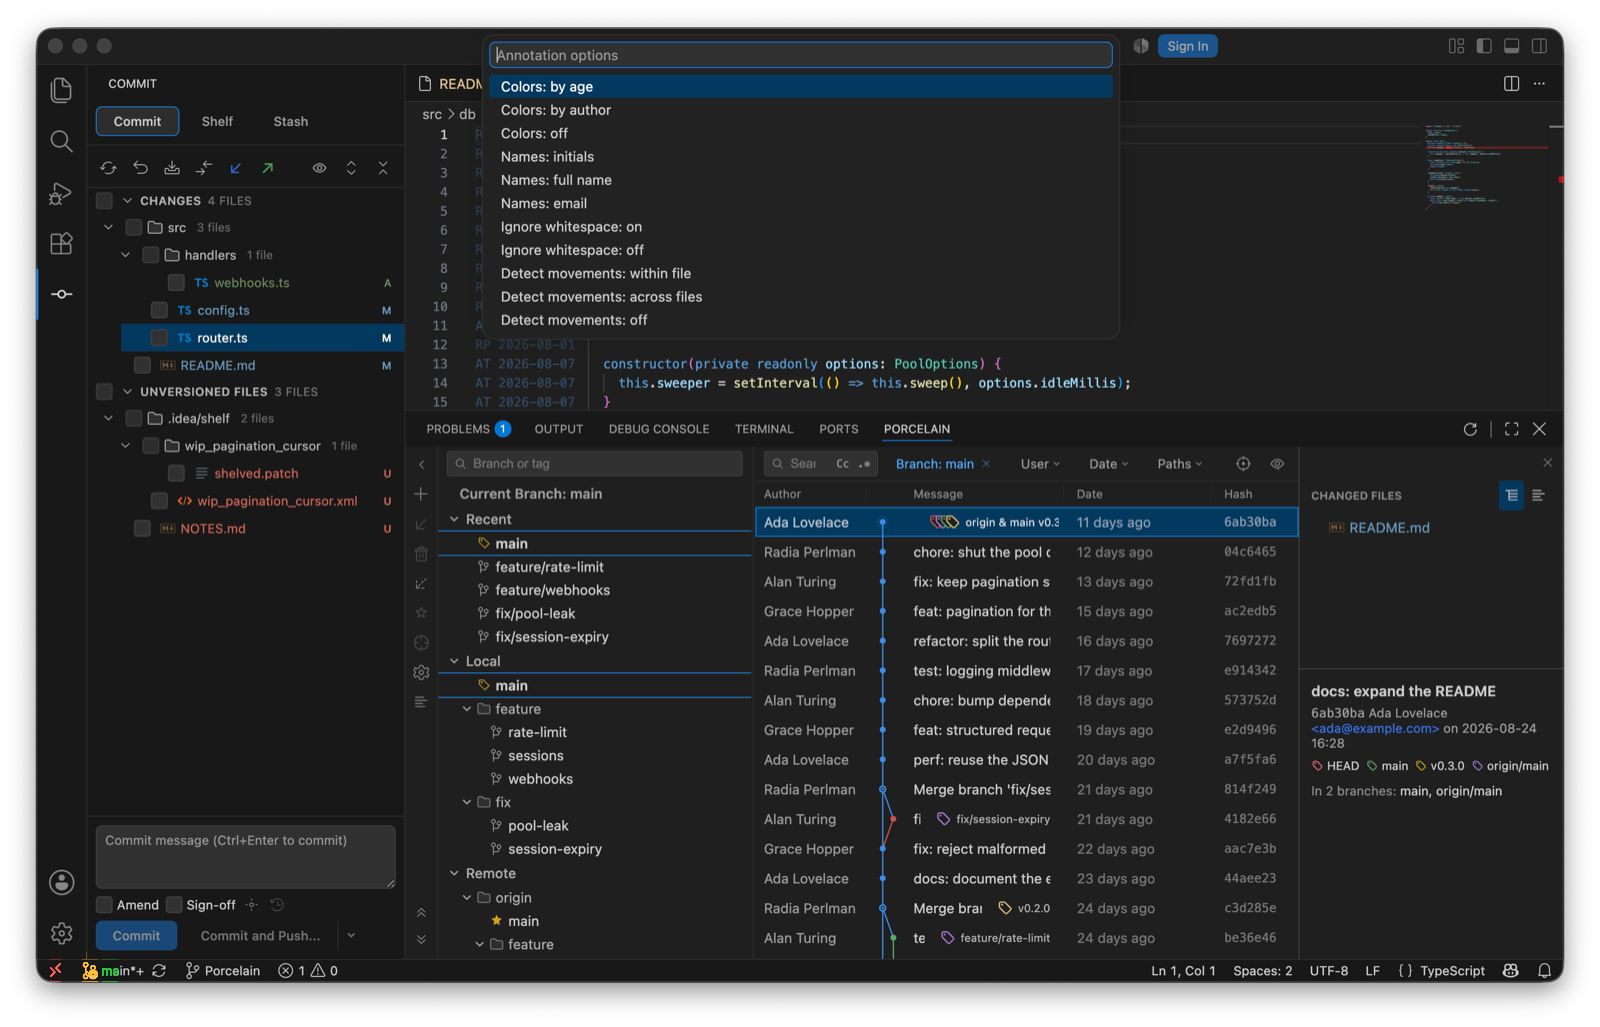Check the NOTES.md file checkbox
Image resolution: width=1600 pixels, height=1027 pixels.
[142, 529]
